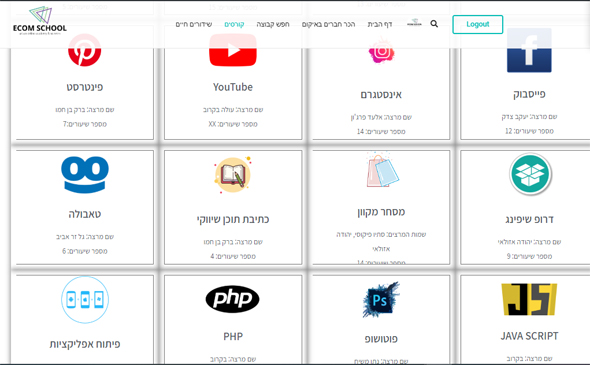590x365 pixels.
Task: Open the Photoshop Ps icon
Action: [x=380, y=300]
